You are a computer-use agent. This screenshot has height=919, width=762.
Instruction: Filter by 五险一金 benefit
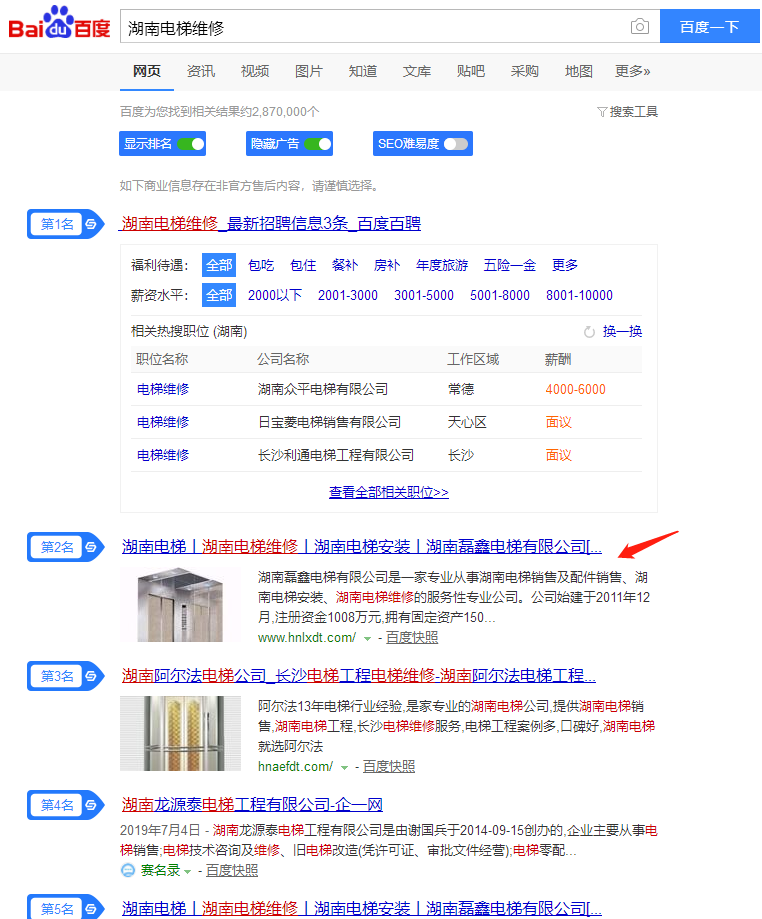tap(510, 266)
